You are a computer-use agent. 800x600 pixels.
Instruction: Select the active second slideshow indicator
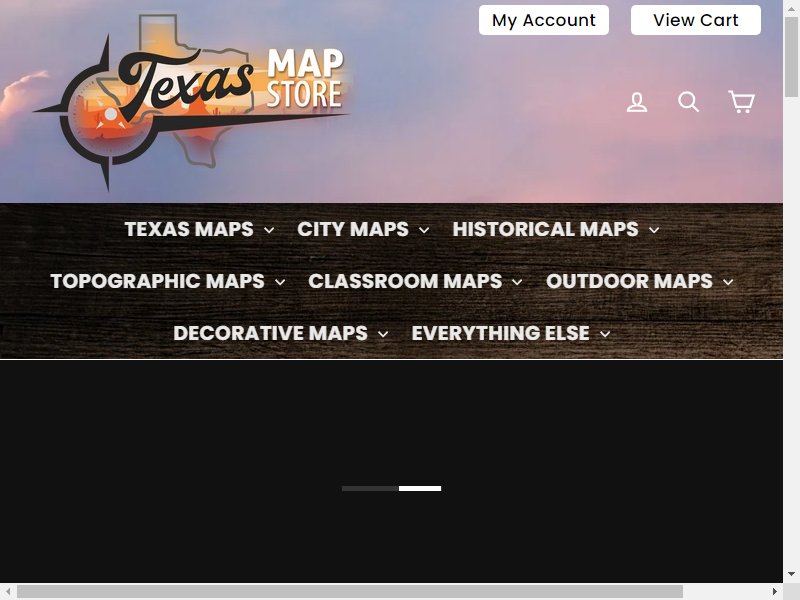[420, 489]
